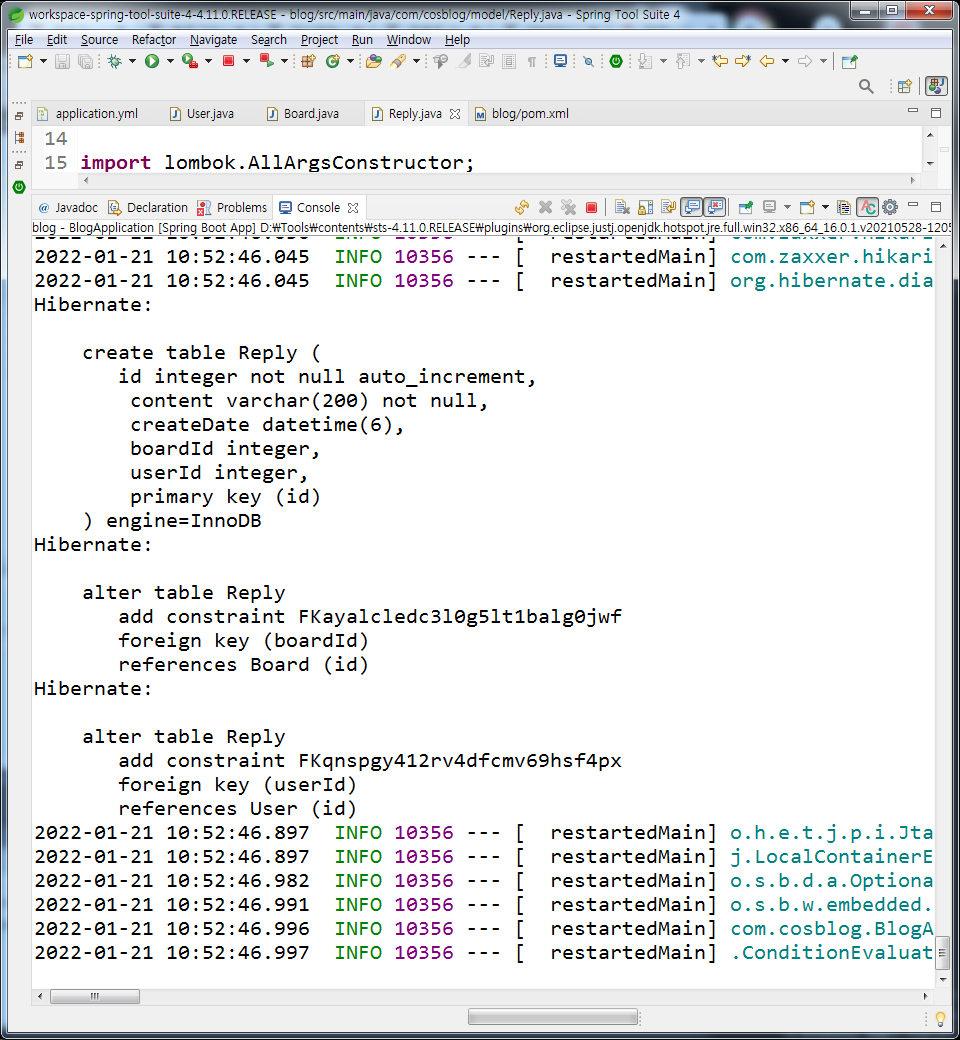Viewport: 960px width, 1040px height.
Task: Toggle Word Wrap in console toolbar
Action: click(668, 208)
